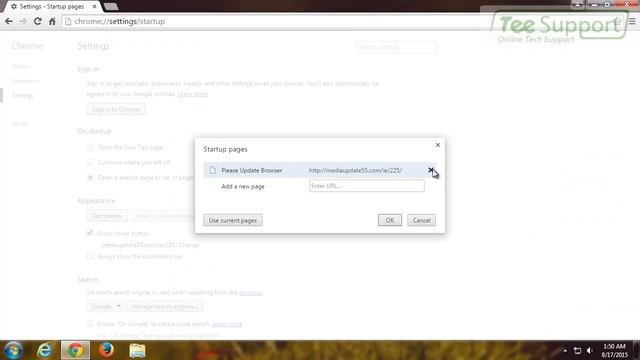Viewport: 640px width, 360px height.
Task: Open About in the left sidebar
Action: 20,123
